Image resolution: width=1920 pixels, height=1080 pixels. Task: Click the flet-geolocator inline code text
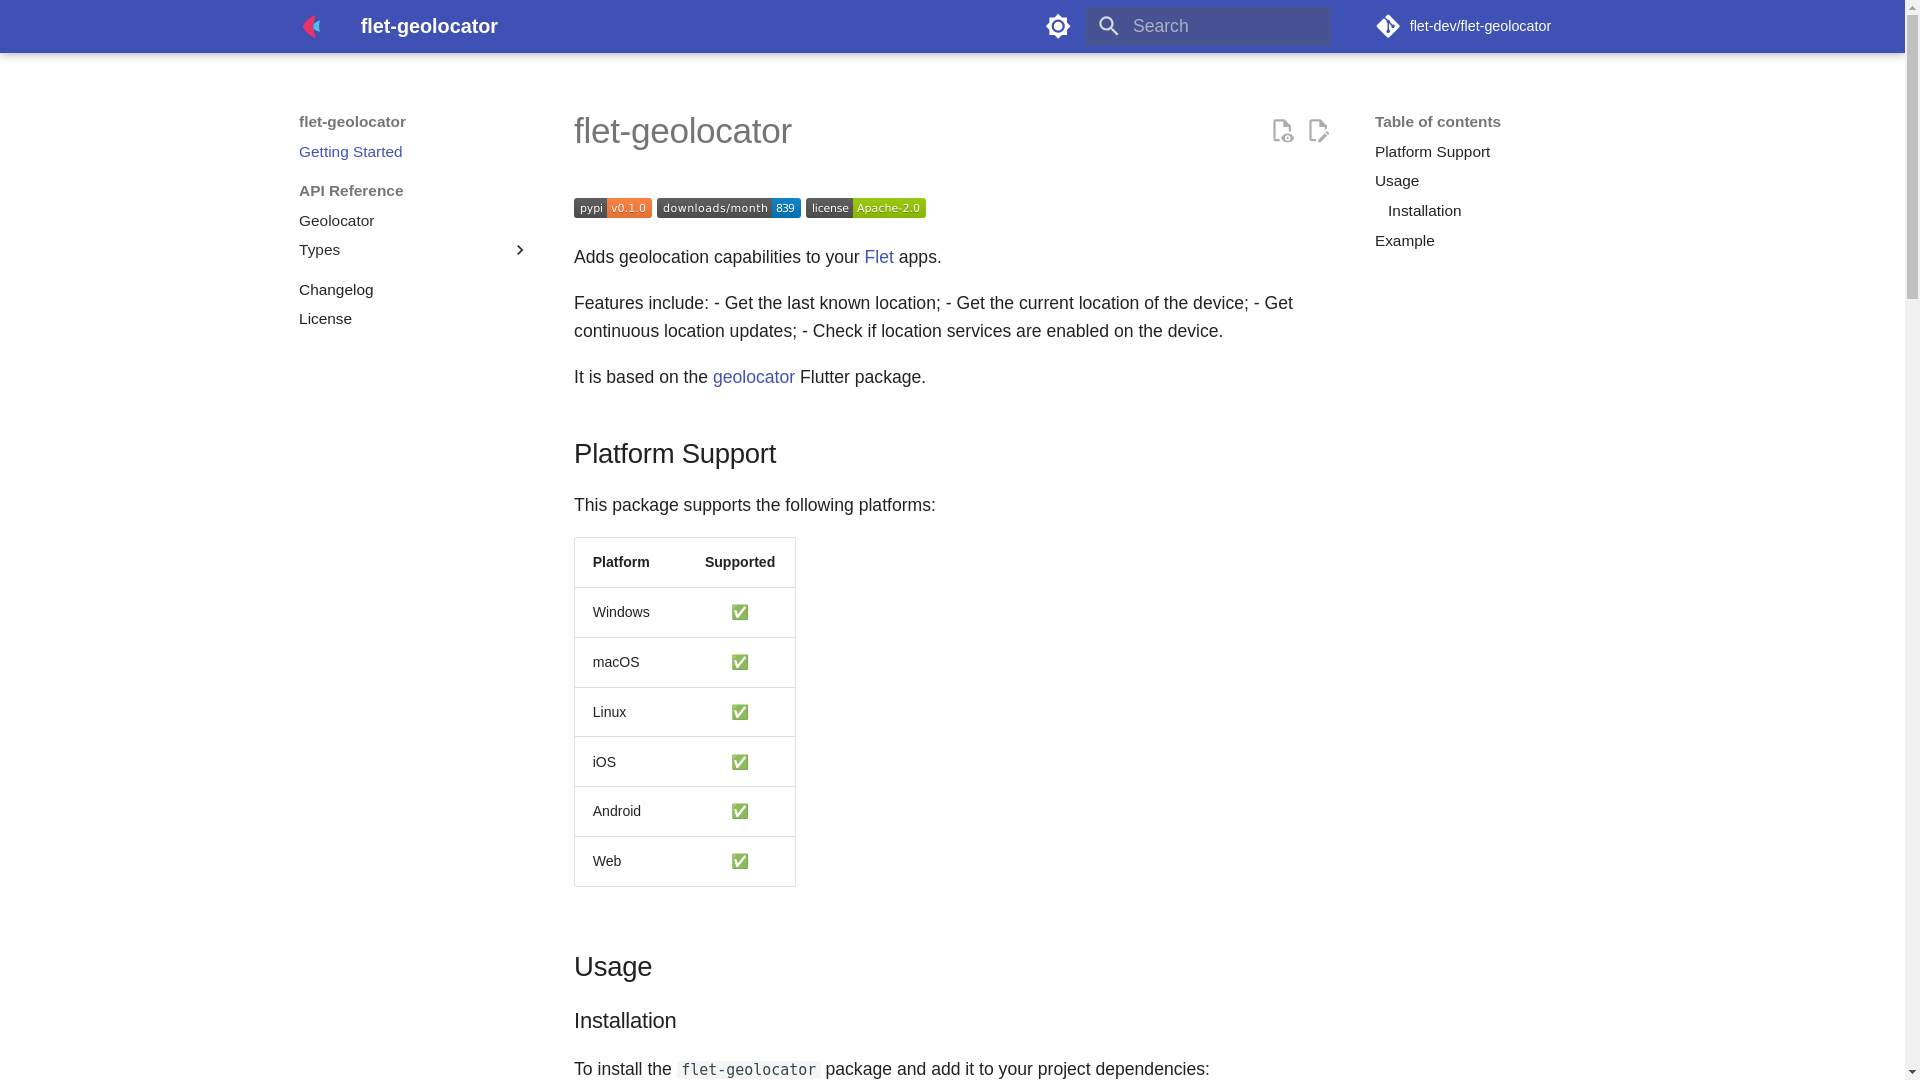(749, 1069)
